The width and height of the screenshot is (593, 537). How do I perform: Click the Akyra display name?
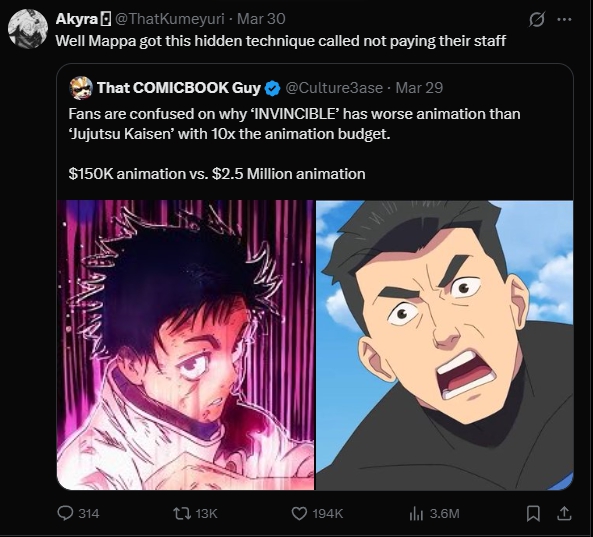click(77, 19)
